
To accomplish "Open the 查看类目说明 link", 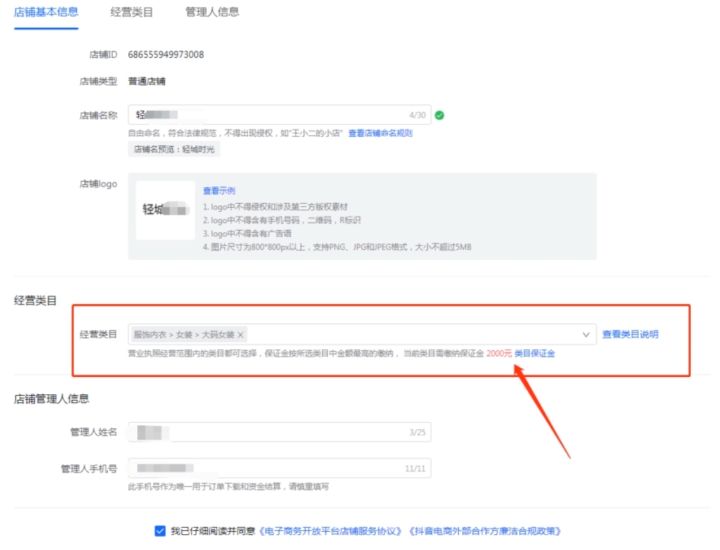I will pos(630,334).
